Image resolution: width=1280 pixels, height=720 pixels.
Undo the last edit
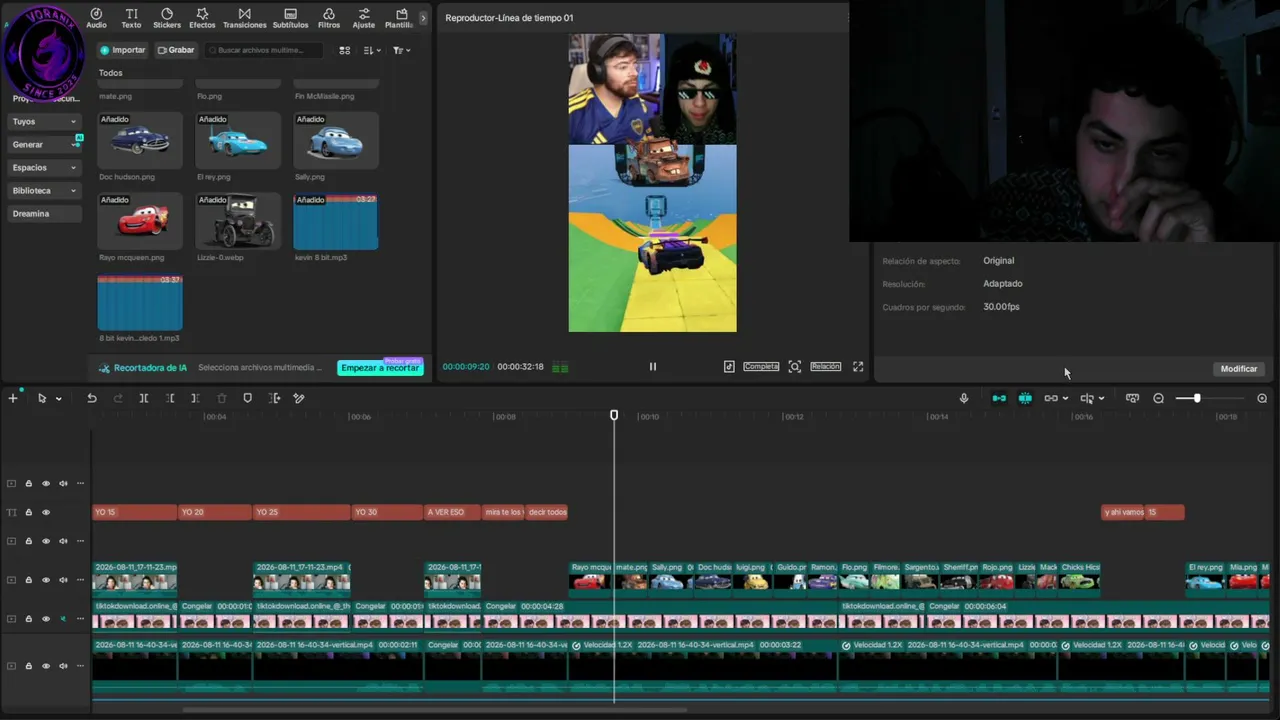92,398
